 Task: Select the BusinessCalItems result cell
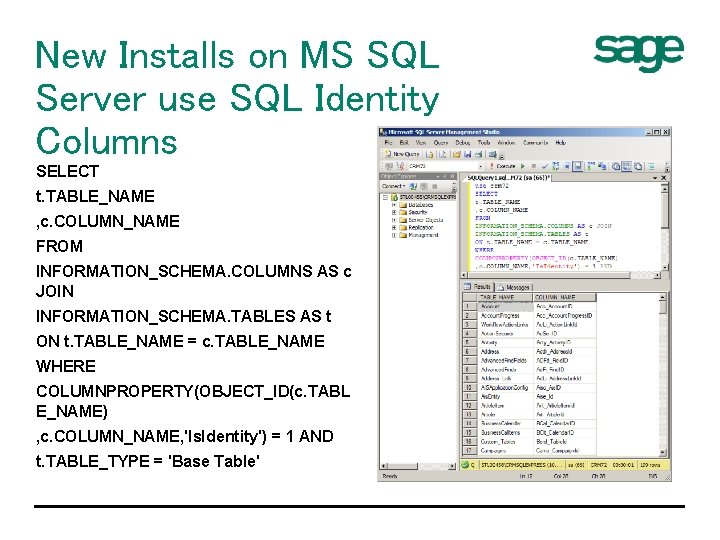point(505,433)
